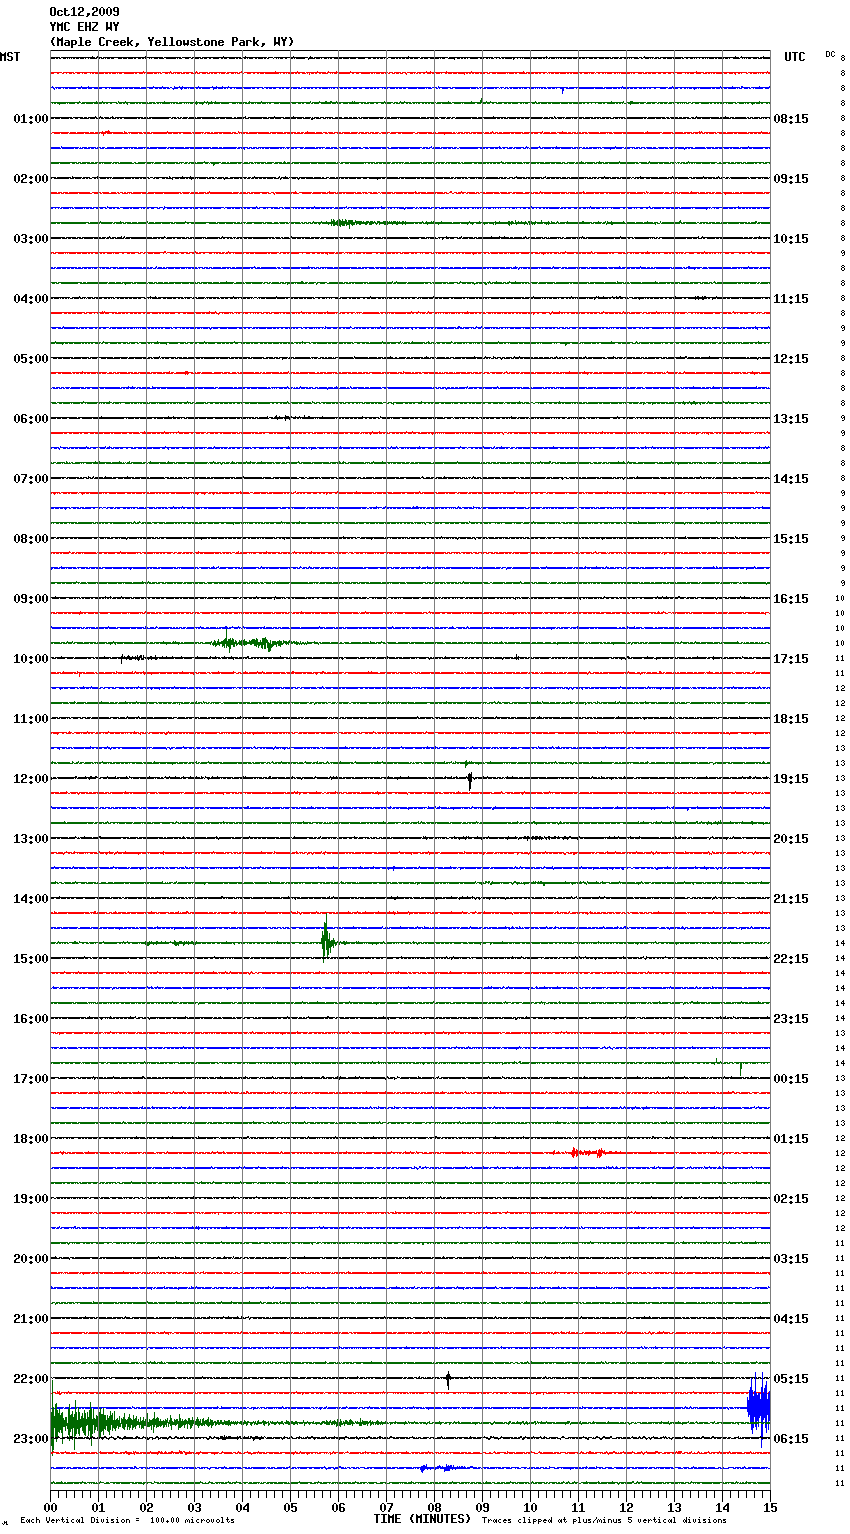Click the '06:15' UTC time label

coord(791,1439)
